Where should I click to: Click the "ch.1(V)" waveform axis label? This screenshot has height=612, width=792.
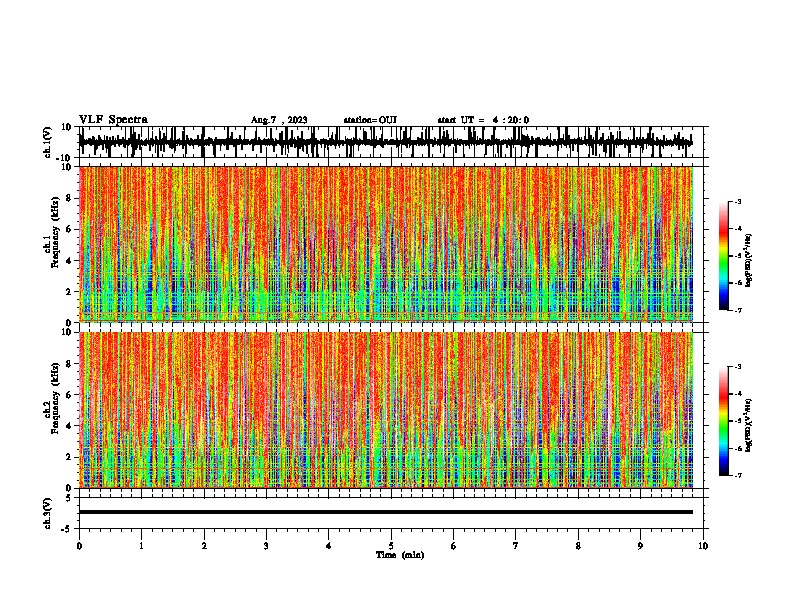[x=48, y=142]
